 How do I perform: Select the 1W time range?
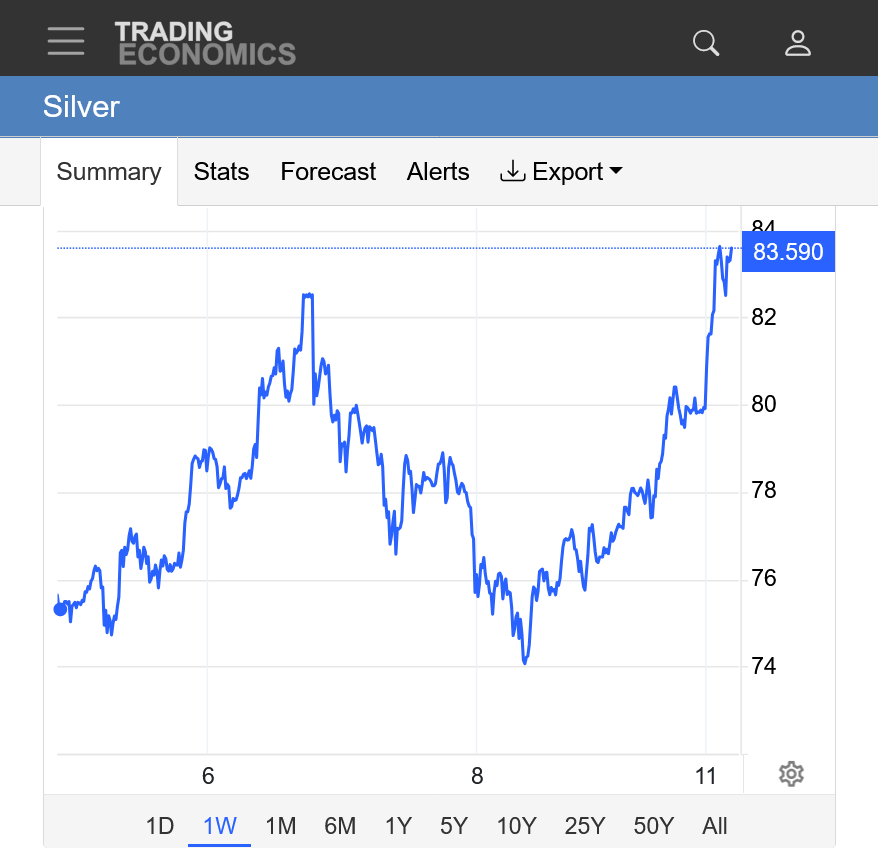click(x=220, y=826)
